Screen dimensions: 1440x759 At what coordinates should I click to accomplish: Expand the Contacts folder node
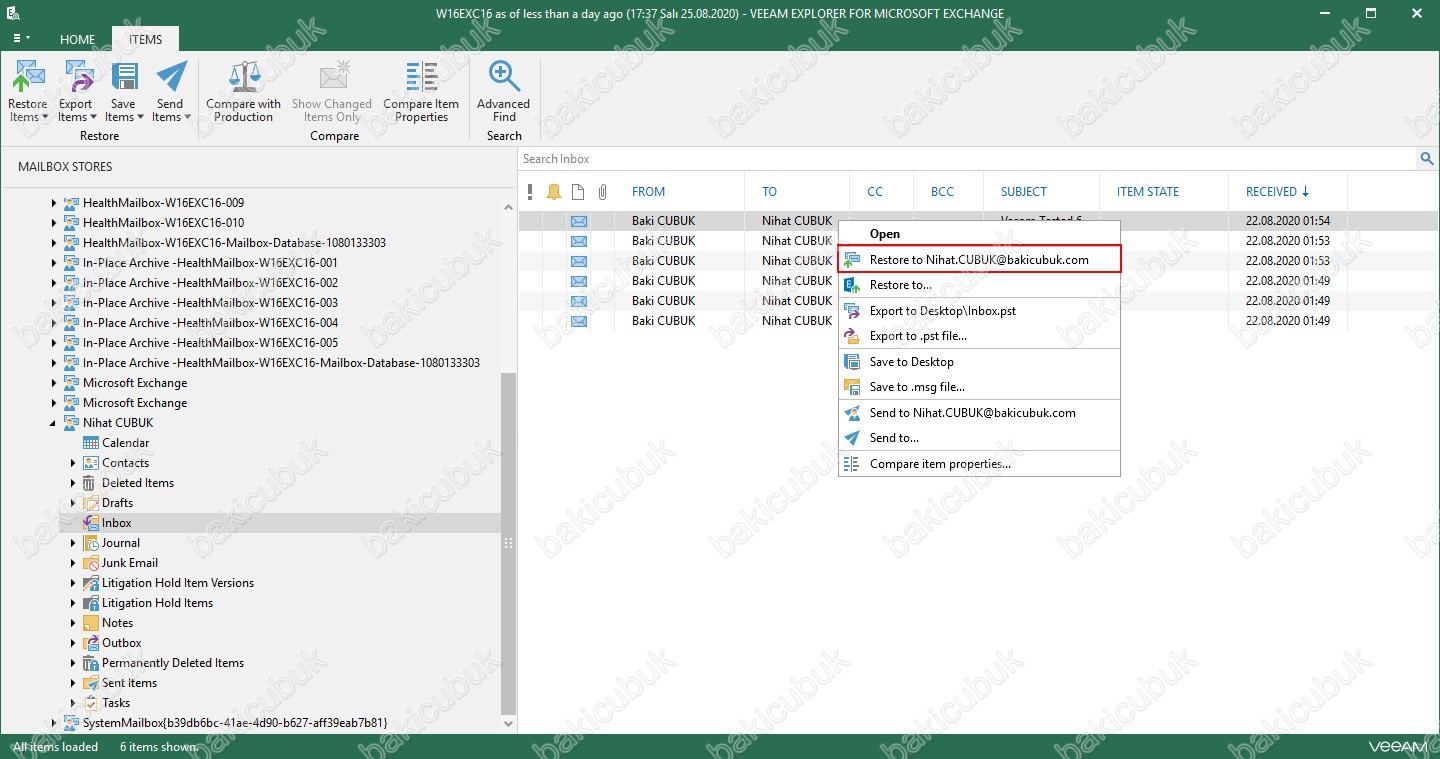[73, 463]
